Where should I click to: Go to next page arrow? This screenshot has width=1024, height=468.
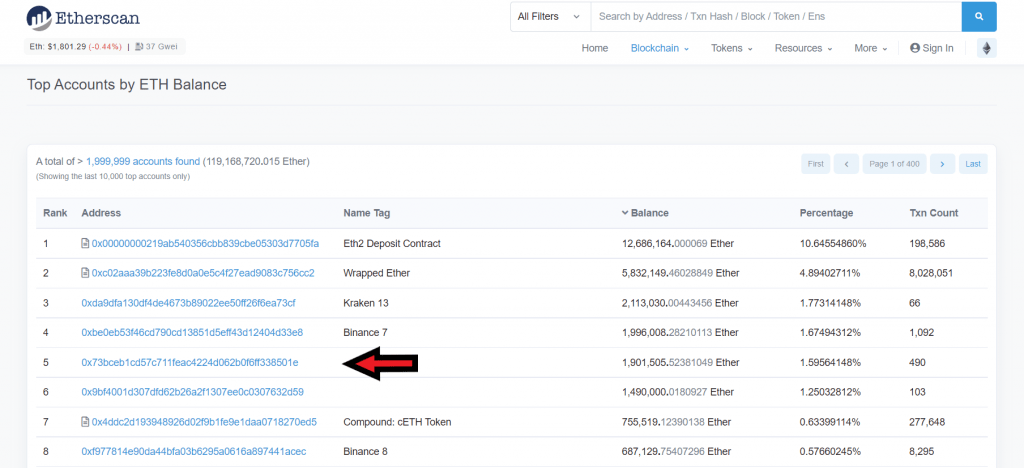pyautogui.click(x=941, y=164)
